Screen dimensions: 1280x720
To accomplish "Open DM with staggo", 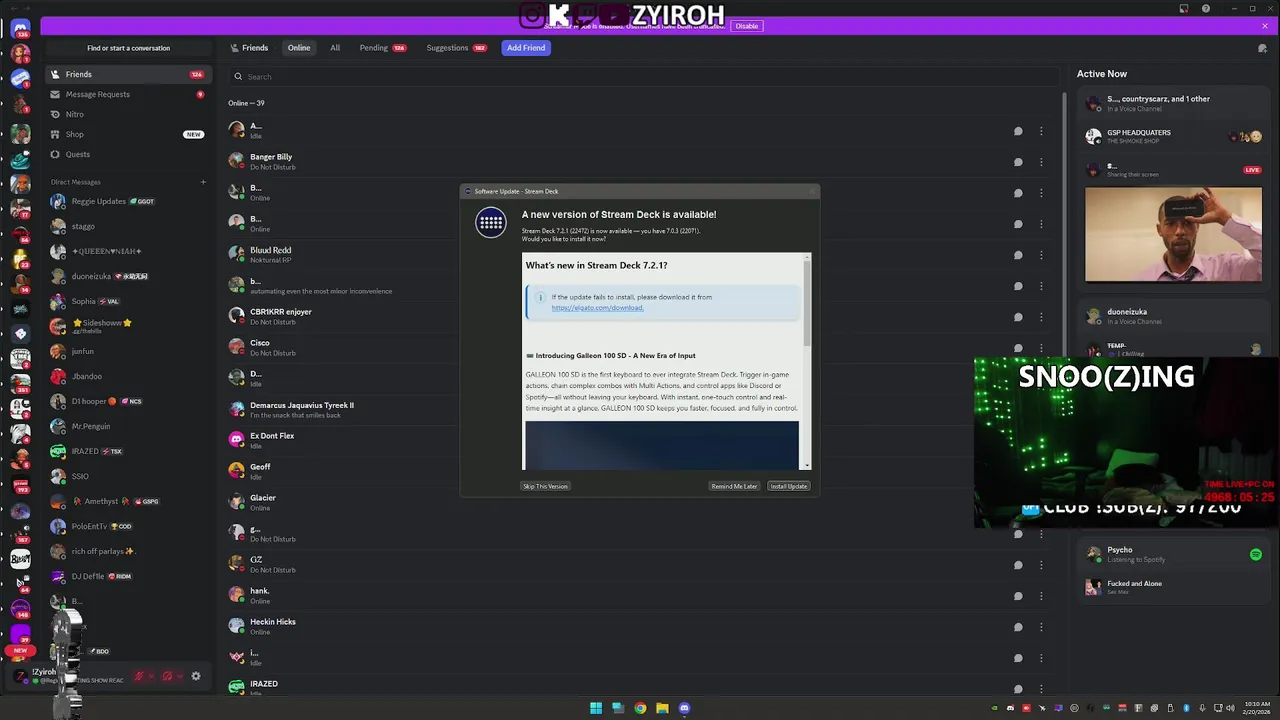I will click(128, 226).
